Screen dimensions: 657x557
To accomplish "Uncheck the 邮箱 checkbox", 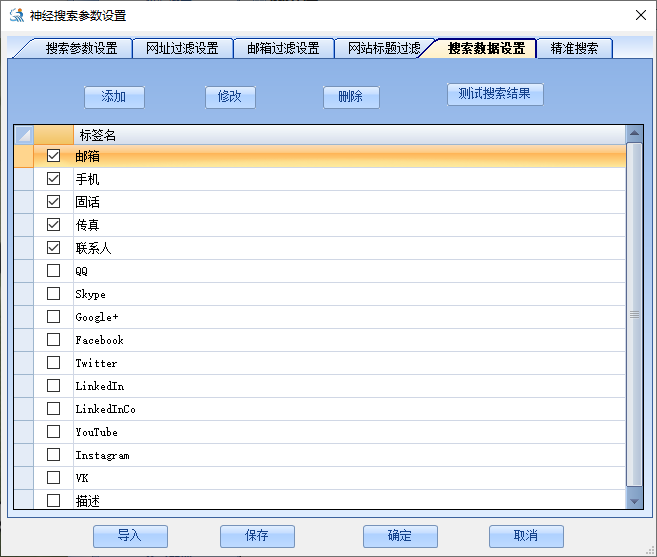I will [x=53, y=156].
